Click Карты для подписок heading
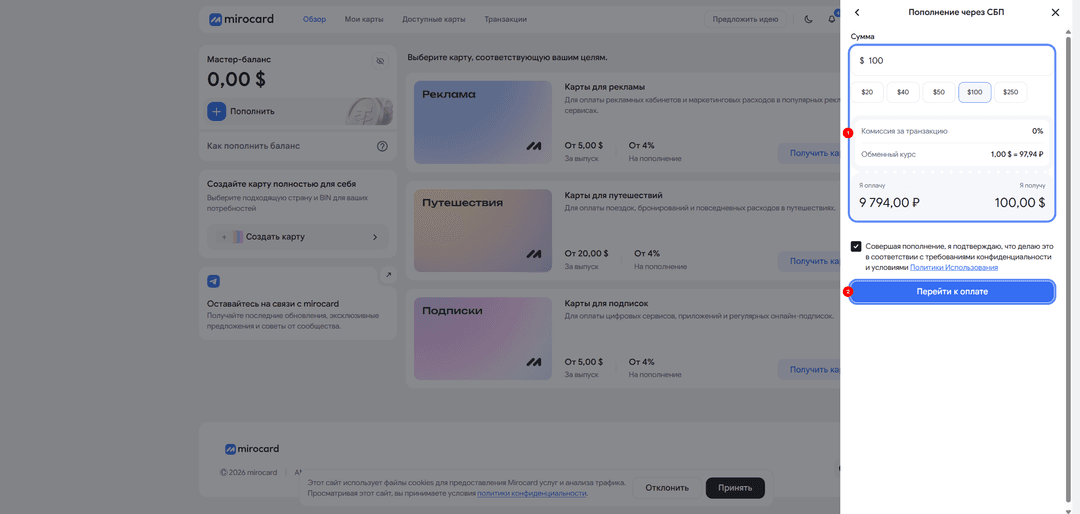 point(606,303)
